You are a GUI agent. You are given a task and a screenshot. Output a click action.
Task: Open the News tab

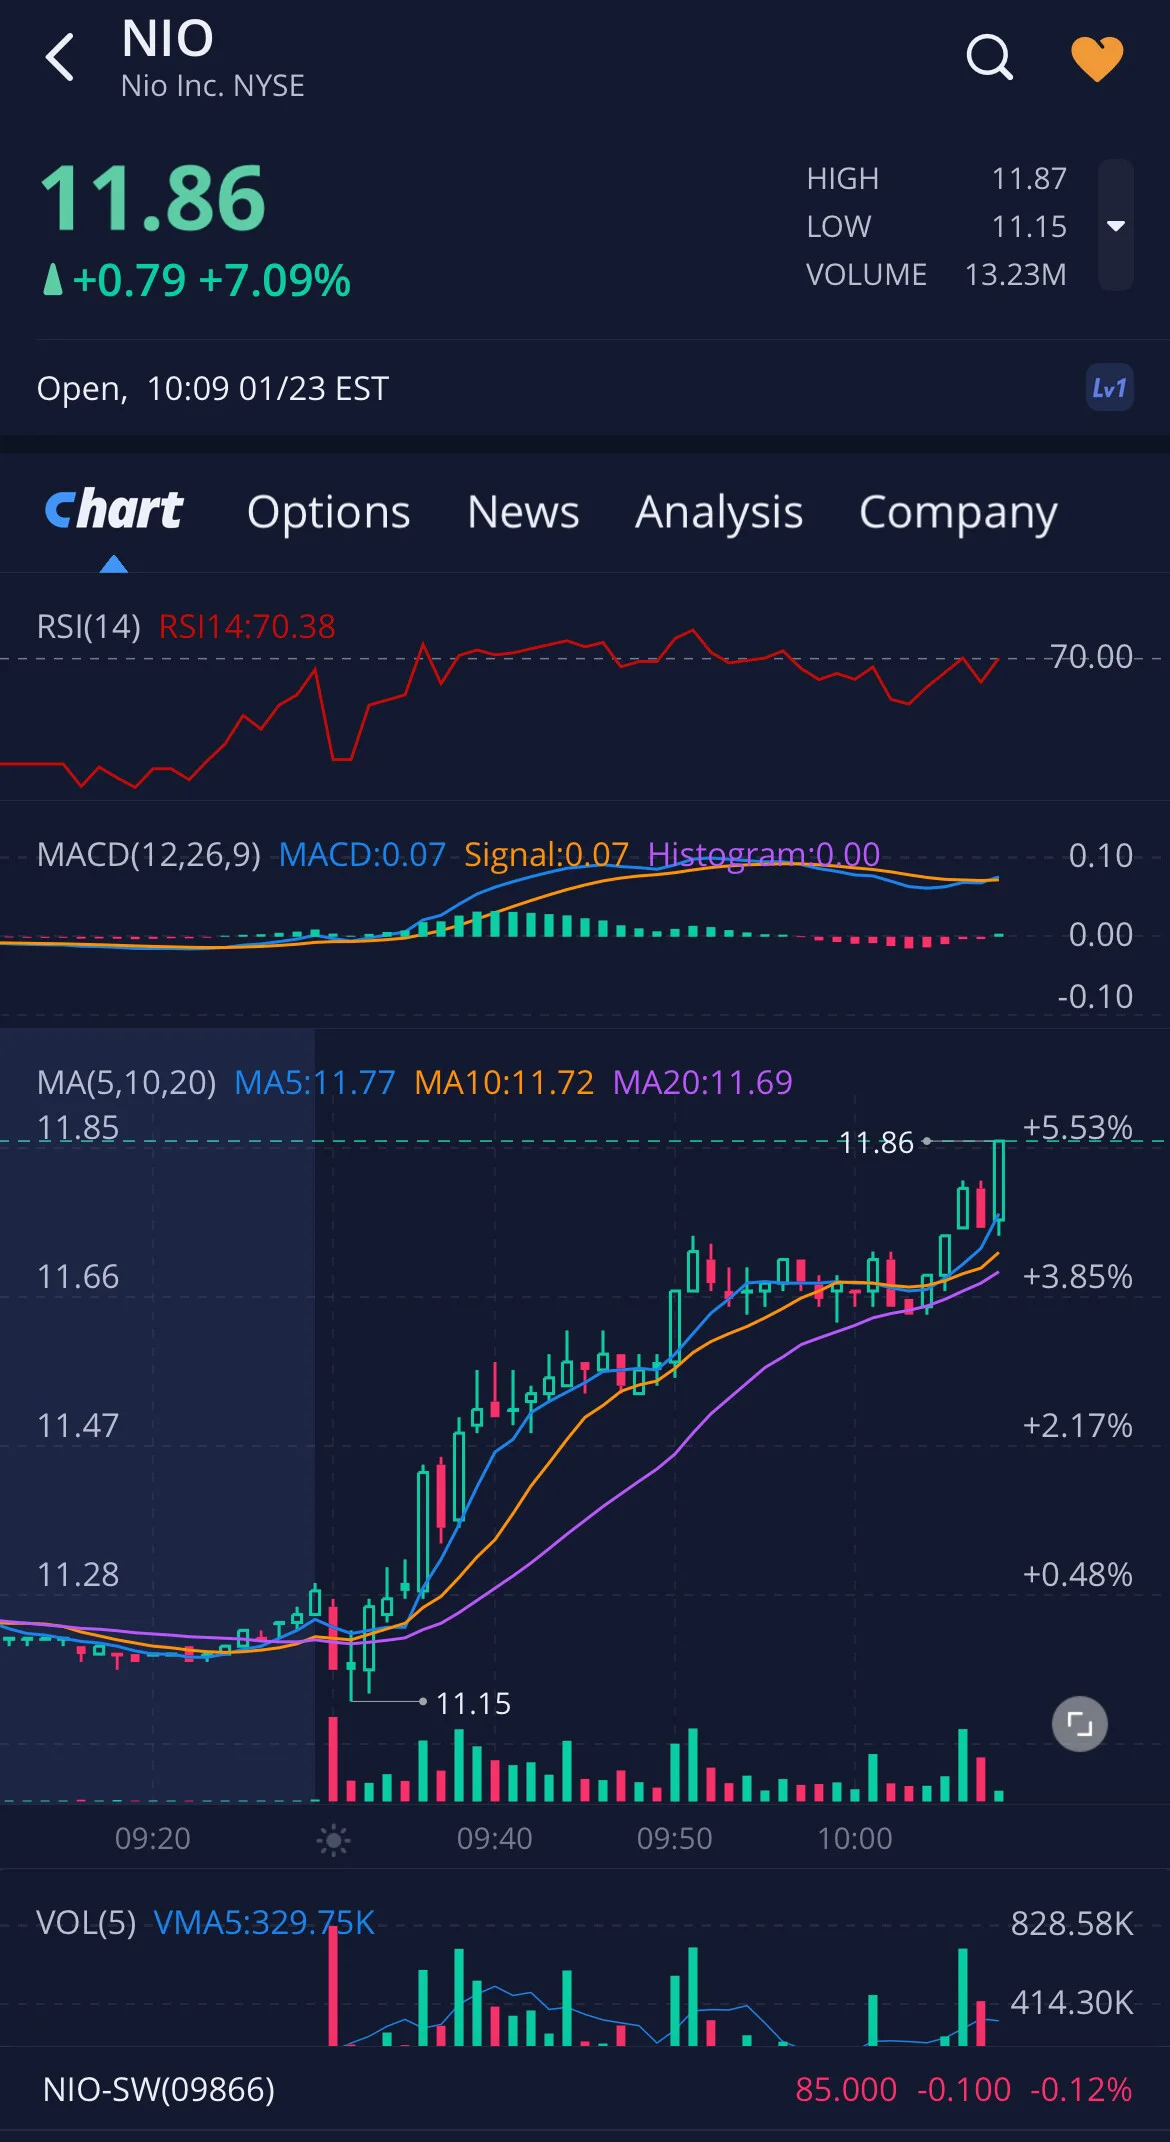523,512
